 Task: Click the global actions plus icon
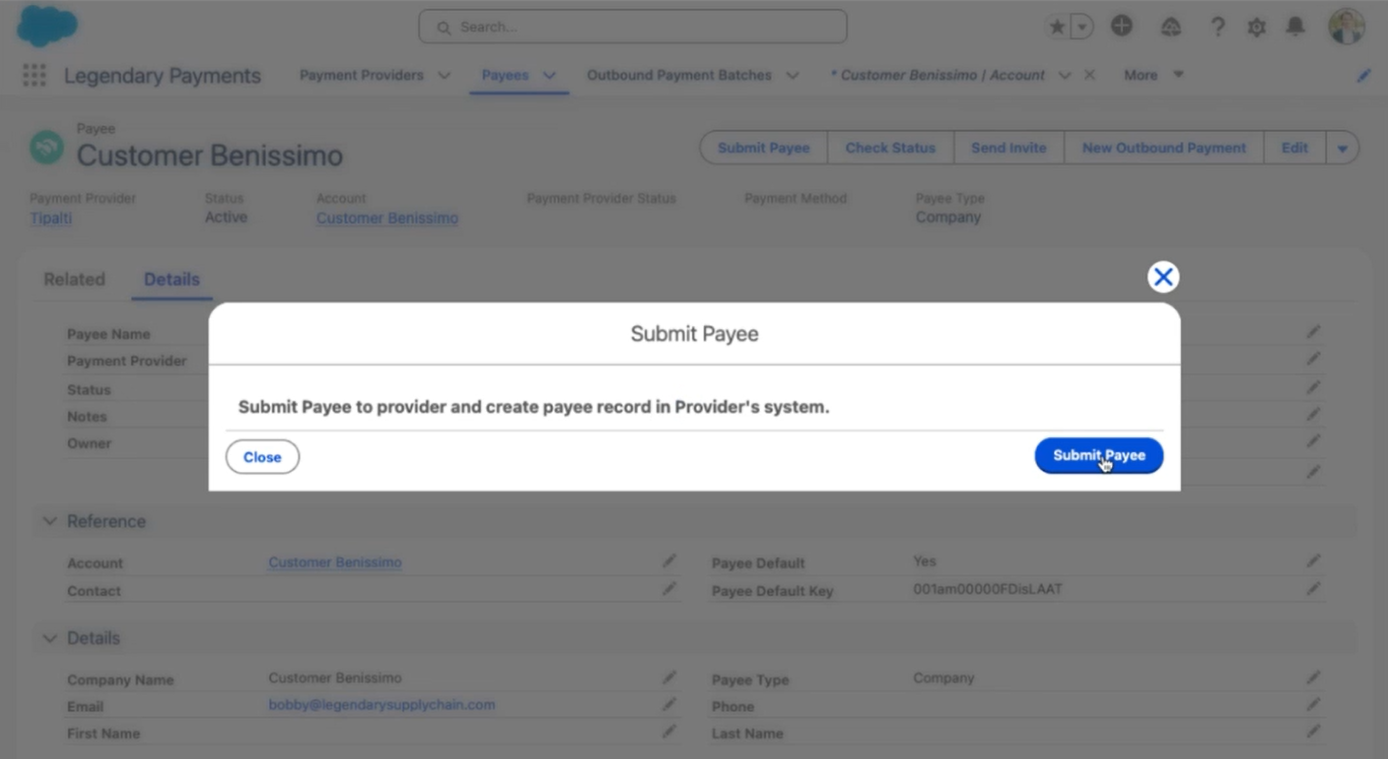pos(1121,27)
